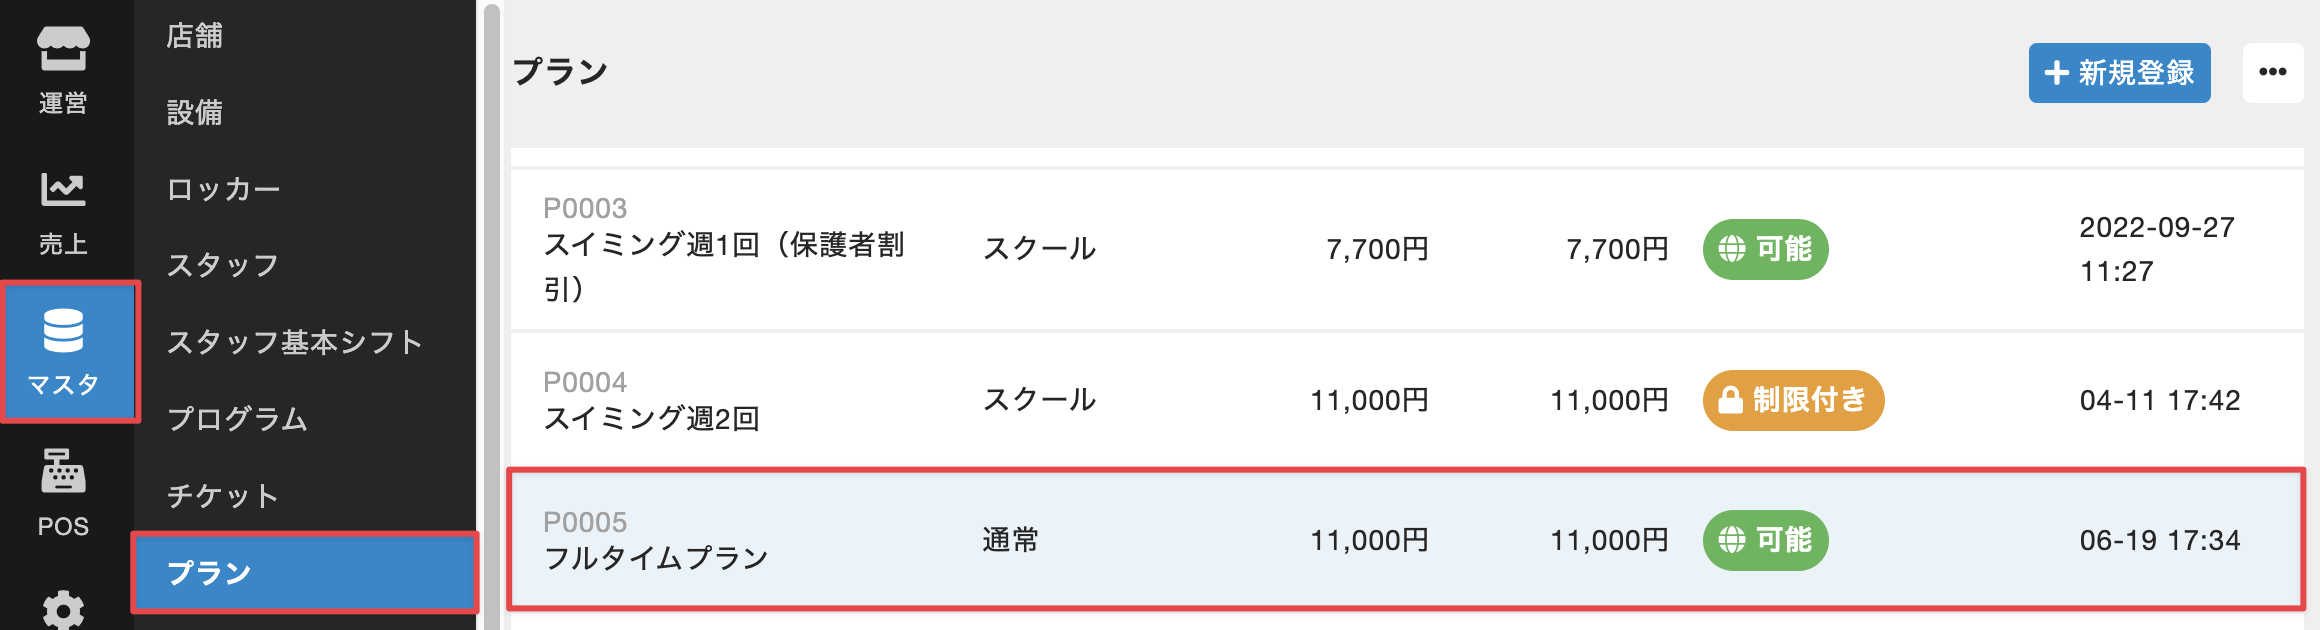
Task: Go to ロッカー menu item
Action: pos(223,189)
